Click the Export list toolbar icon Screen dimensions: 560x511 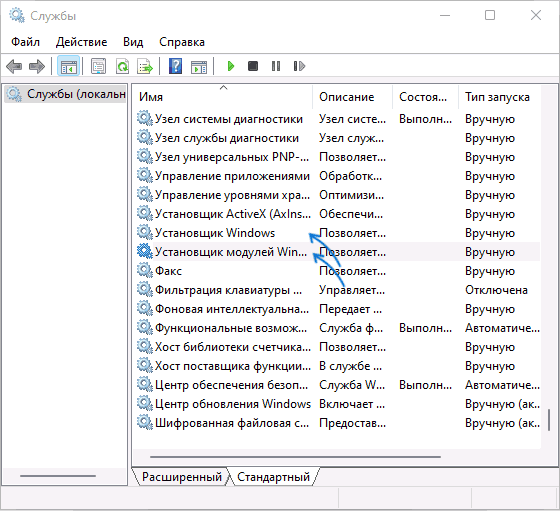click(x=145, y=66)
